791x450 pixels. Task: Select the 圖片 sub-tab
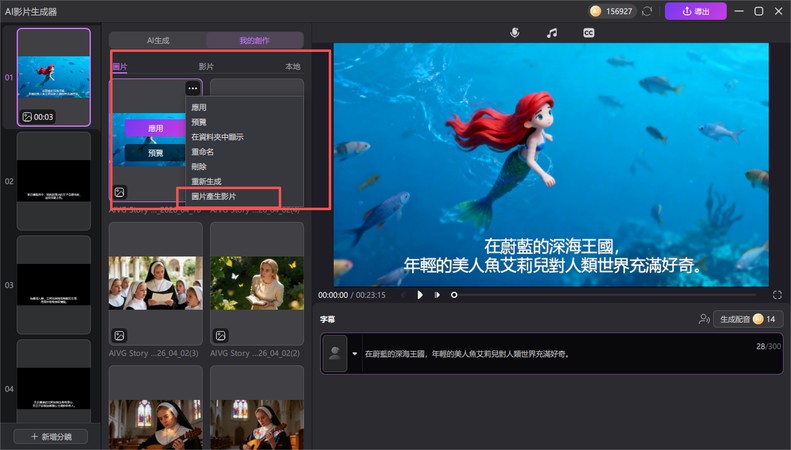[120, 67]
